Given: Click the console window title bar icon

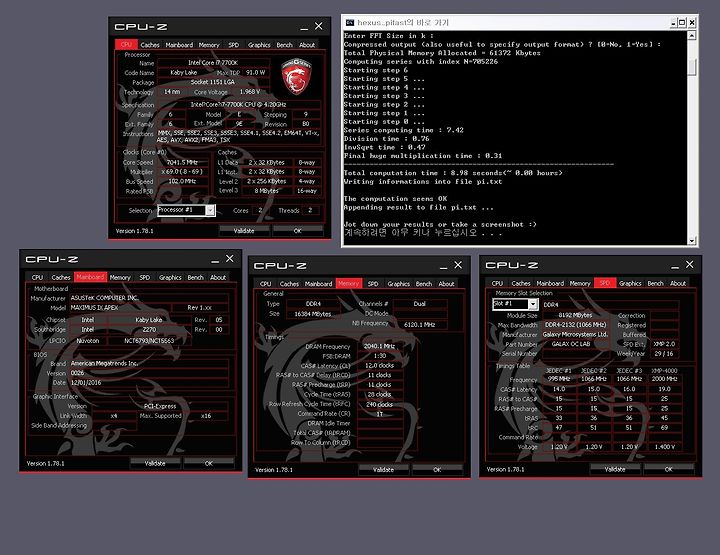Looking at the screenshot, I should pos(350,22).
